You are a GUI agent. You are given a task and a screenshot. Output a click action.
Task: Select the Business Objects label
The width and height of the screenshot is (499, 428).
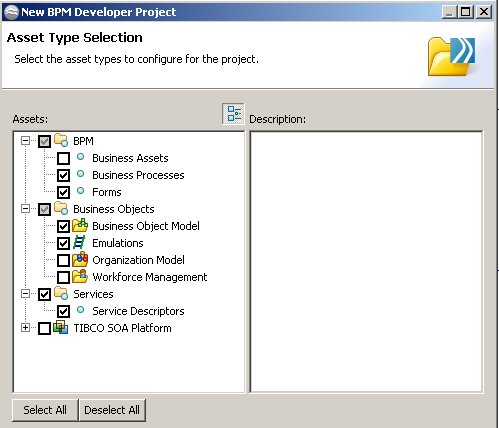click(114, 209)
